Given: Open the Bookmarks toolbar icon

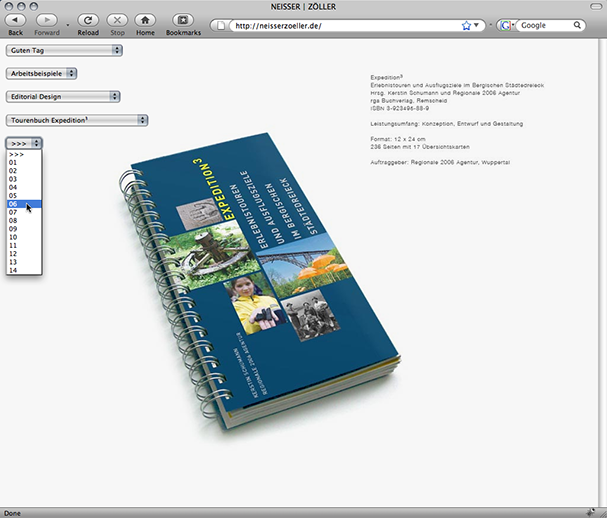Looking at the screenshot, I should tap(182, 20).
